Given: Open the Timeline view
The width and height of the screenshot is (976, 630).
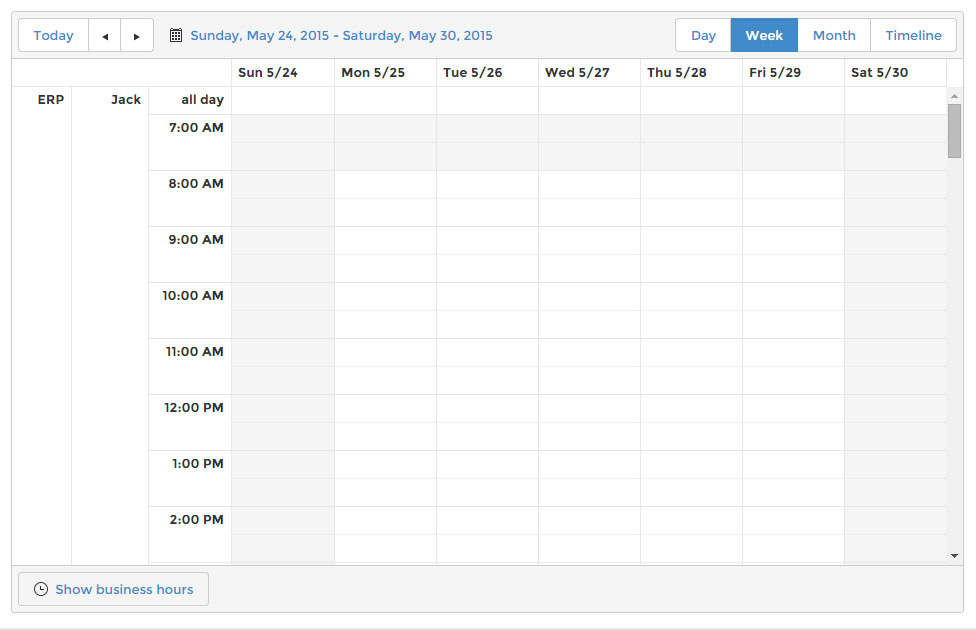Looking at the screenshot, I should (913, 36).
